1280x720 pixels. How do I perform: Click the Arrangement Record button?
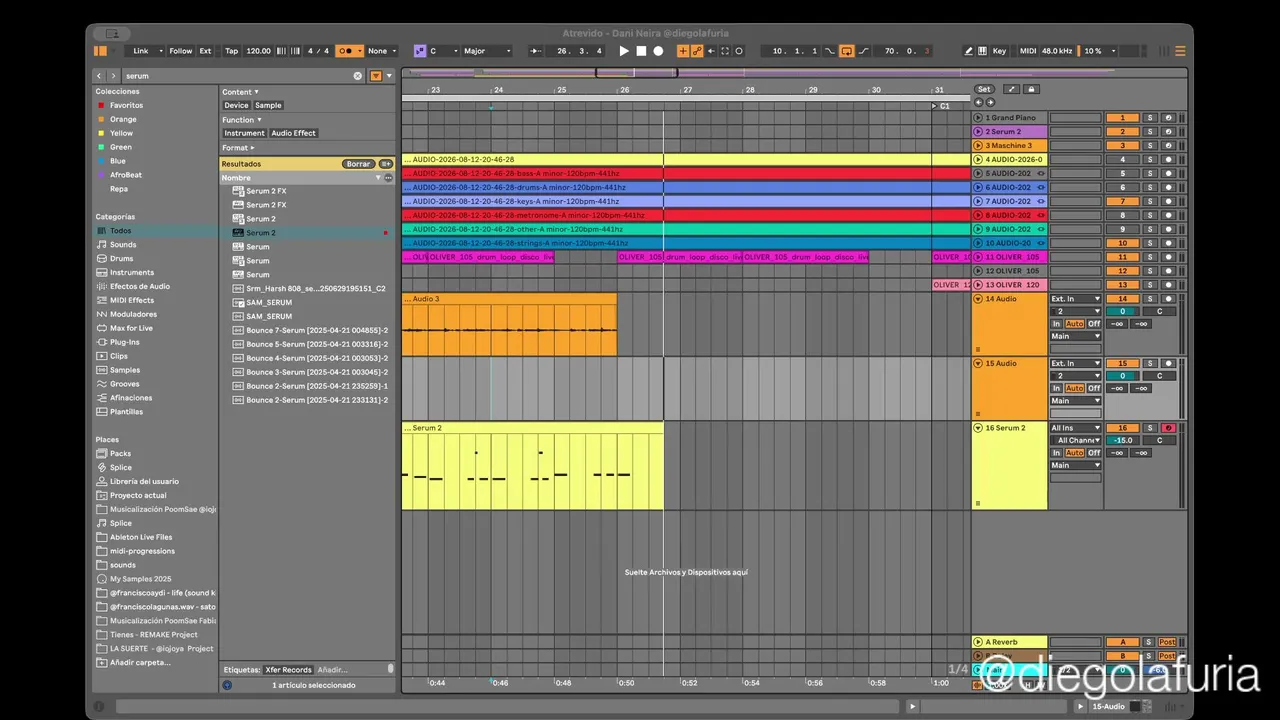pos(658,51)
